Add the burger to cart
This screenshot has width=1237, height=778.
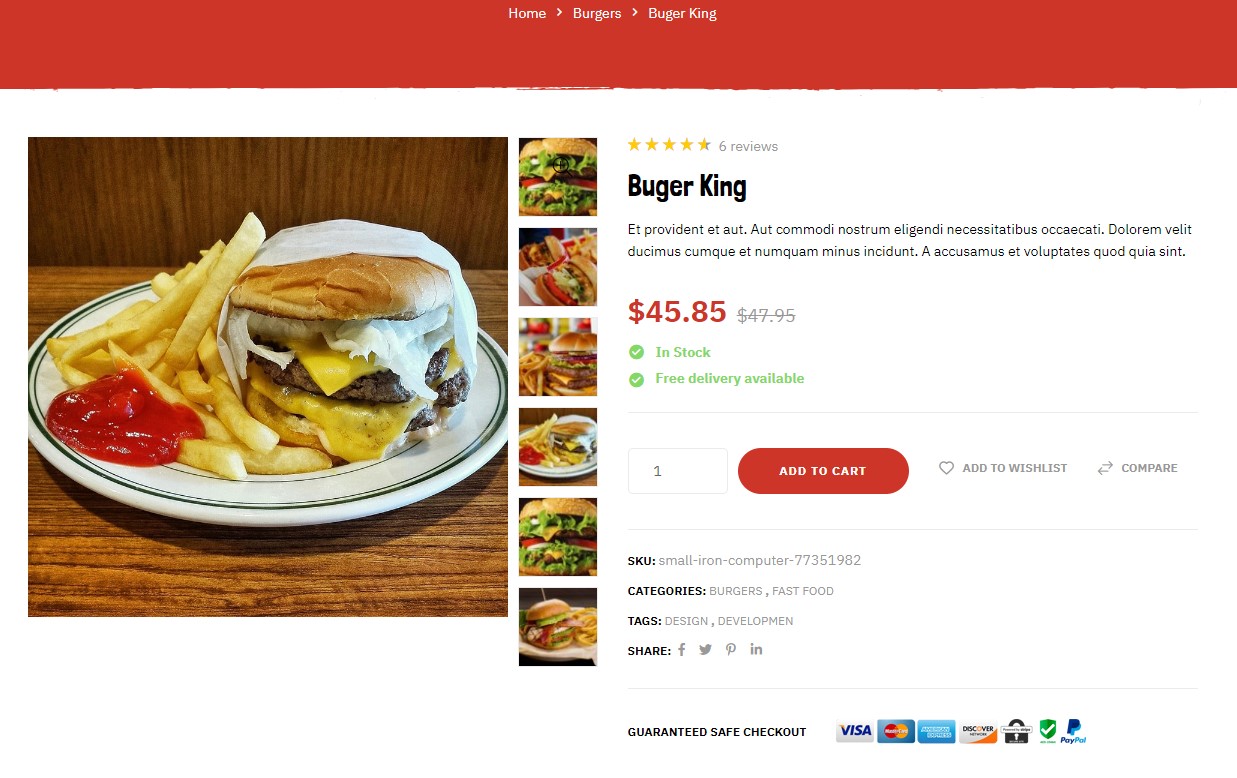pyautogui.click(x=823, y=471)
